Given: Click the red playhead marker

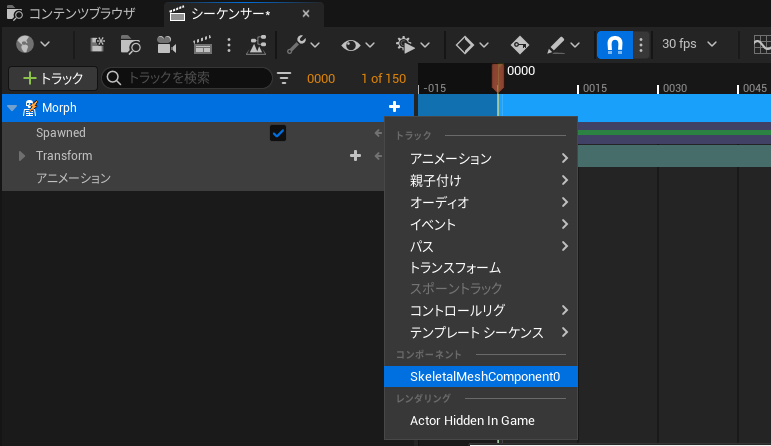Looking at the screenshot, I should (x=498, y=77).
